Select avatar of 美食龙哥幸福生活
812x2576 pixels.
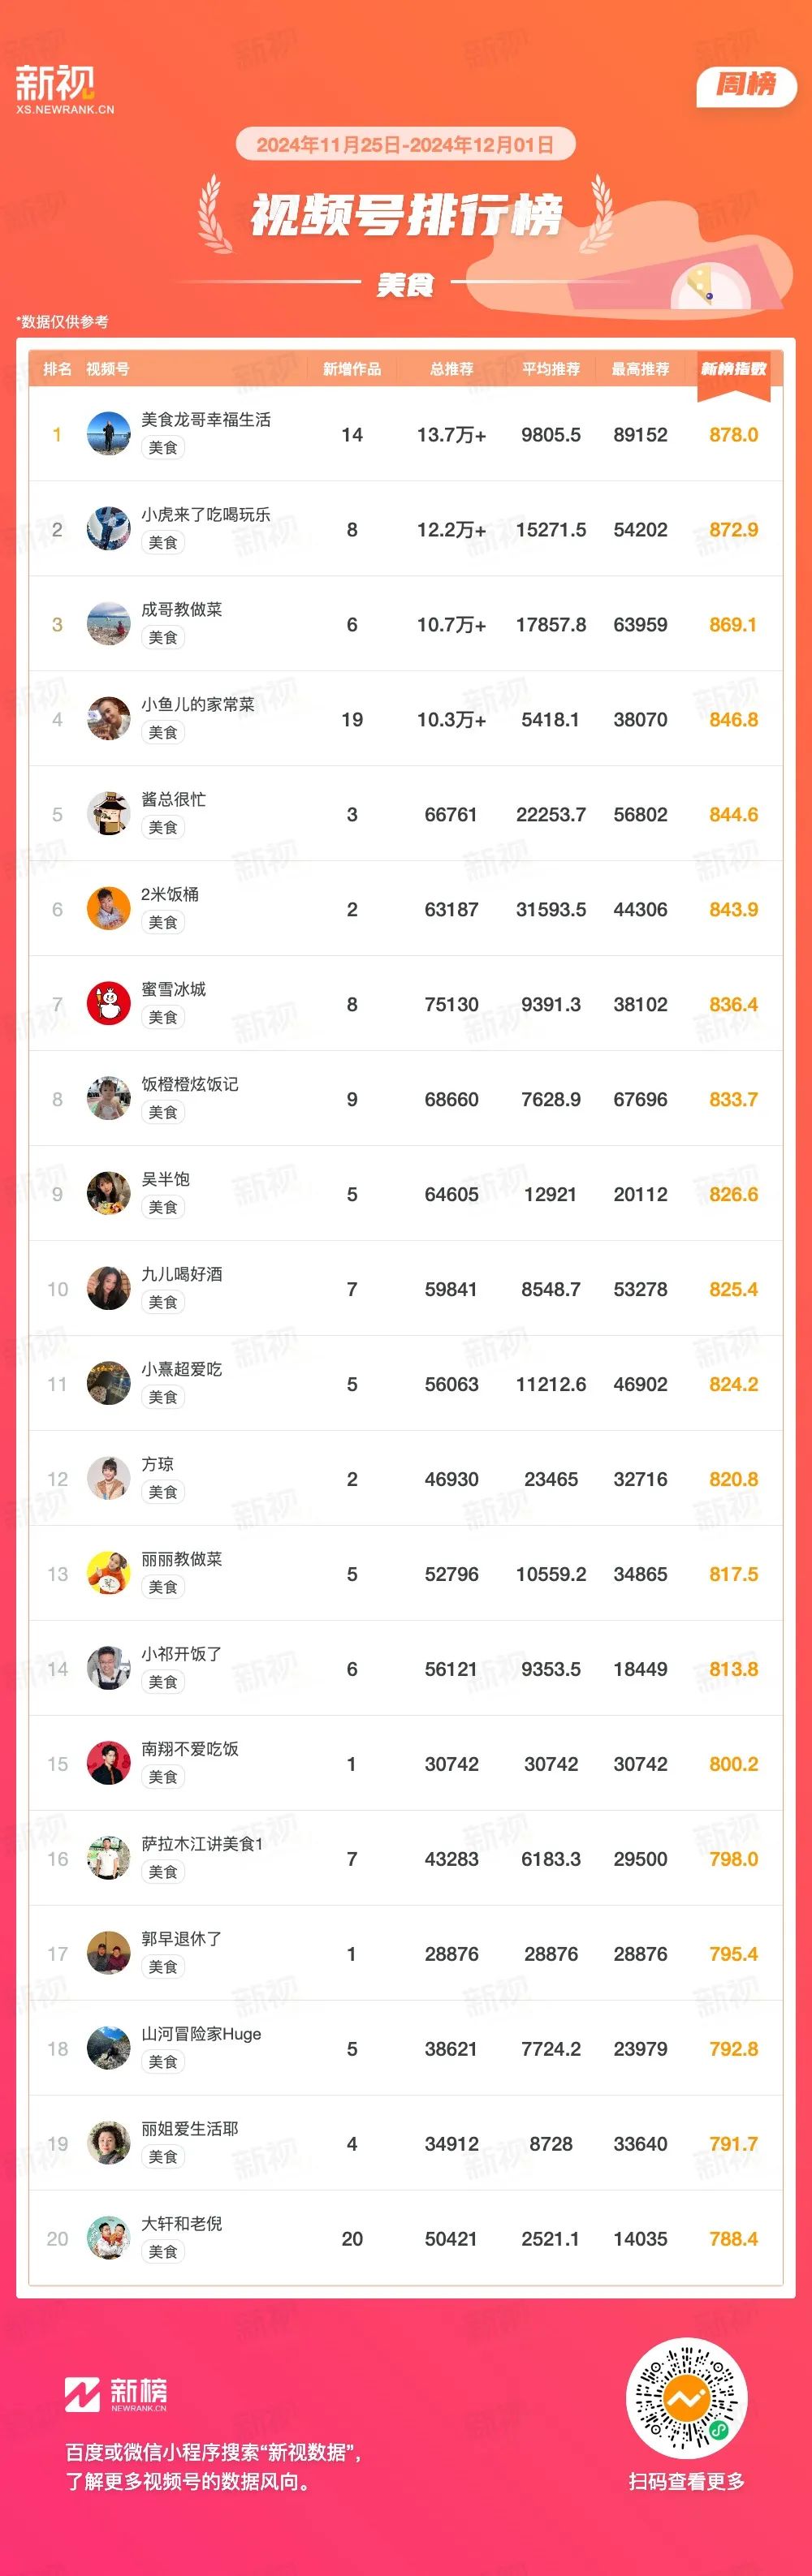click(108, 434)
